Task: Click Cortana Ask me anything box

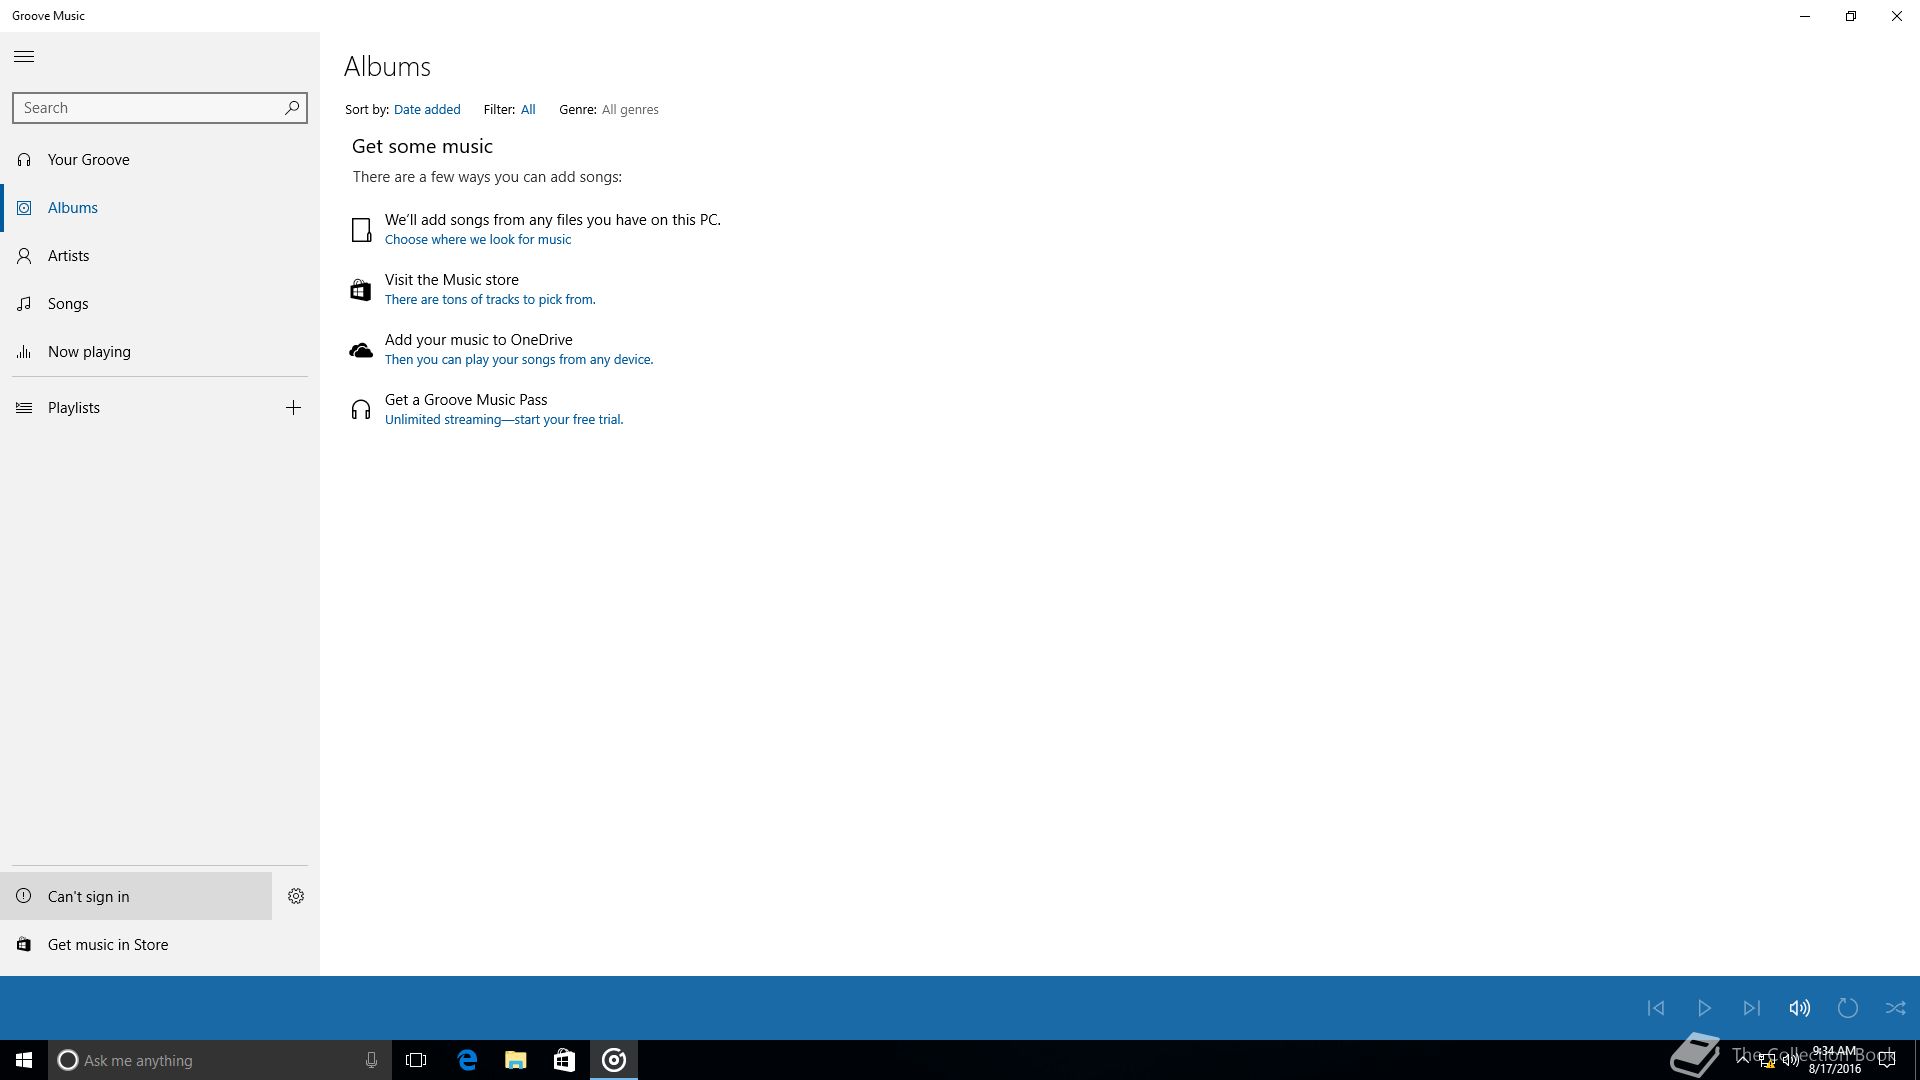Action: click(x=220, y=1060)
